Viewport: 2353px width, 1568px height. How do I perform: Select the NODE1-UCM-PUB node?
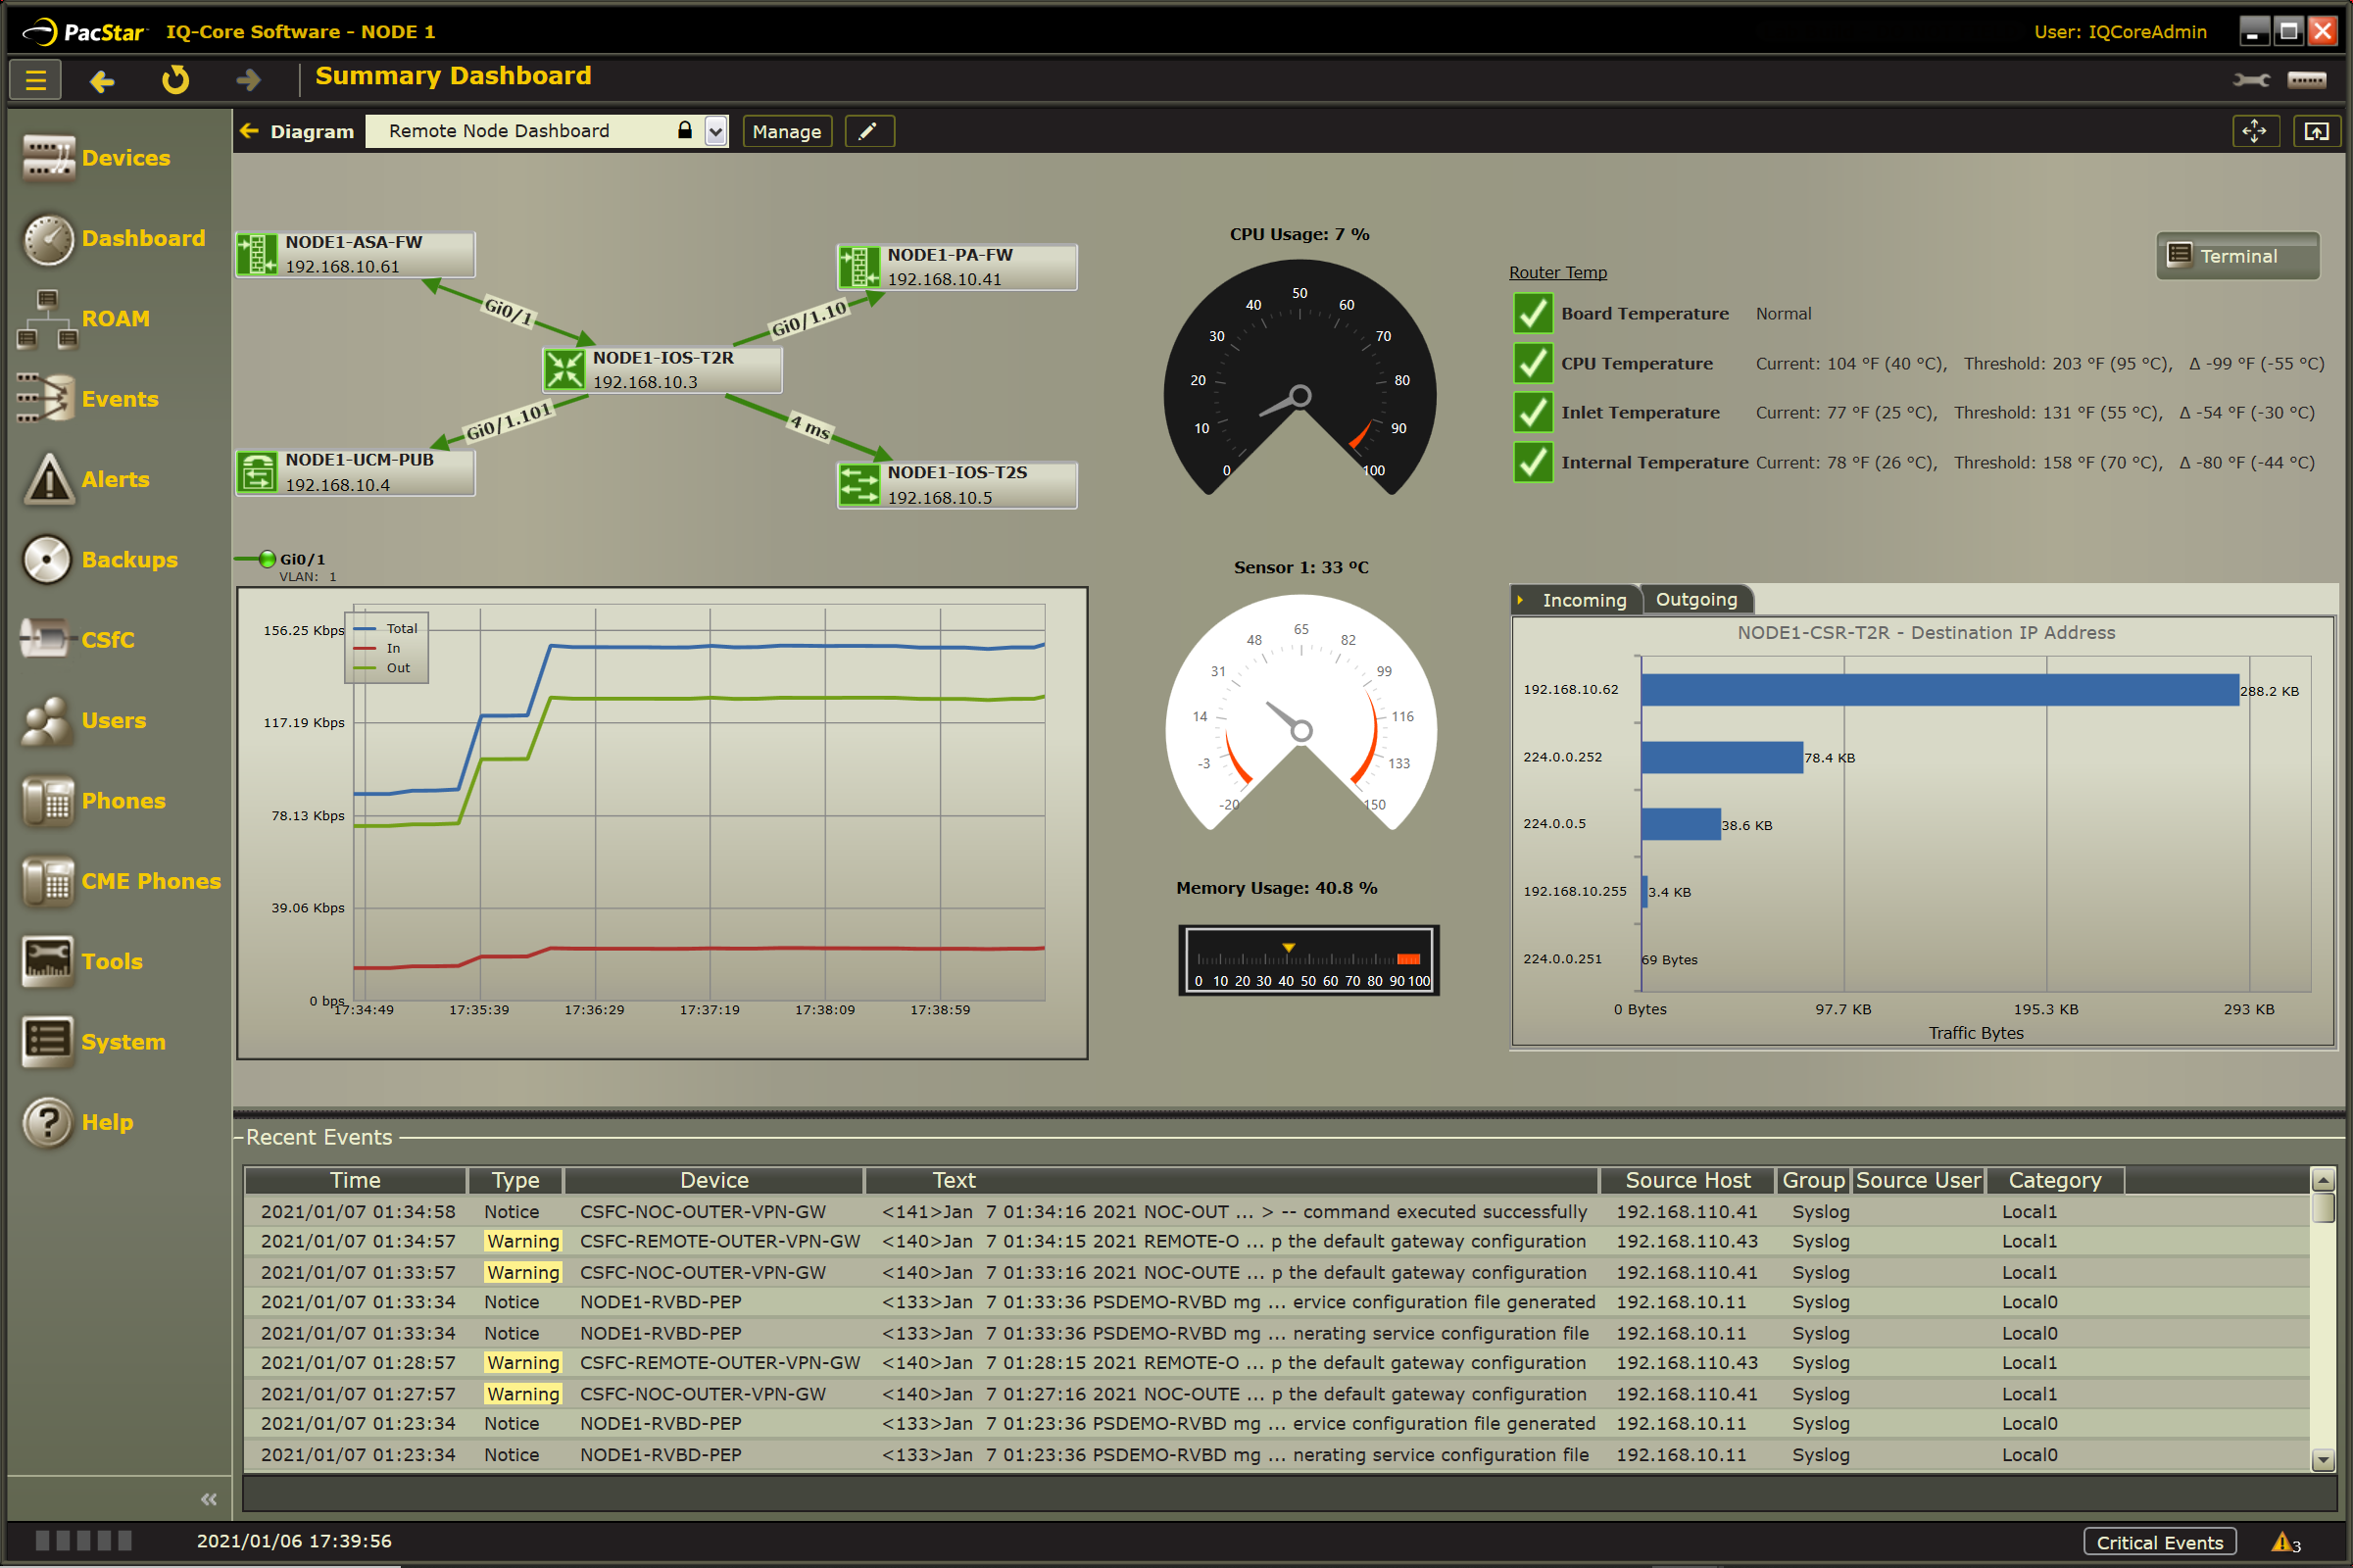pyautogui.click(x=355, y=472)
